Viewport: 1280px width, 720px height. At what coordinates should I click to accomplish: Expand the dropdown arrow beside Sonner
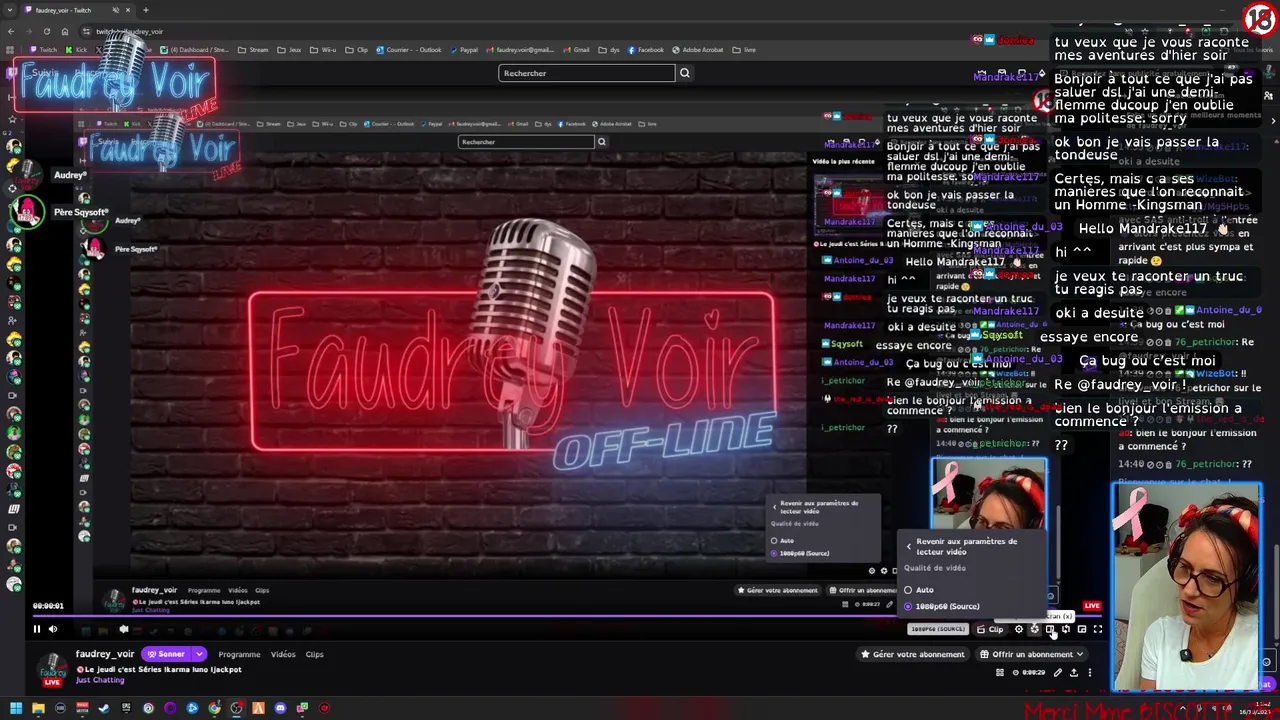click(199, 654)
